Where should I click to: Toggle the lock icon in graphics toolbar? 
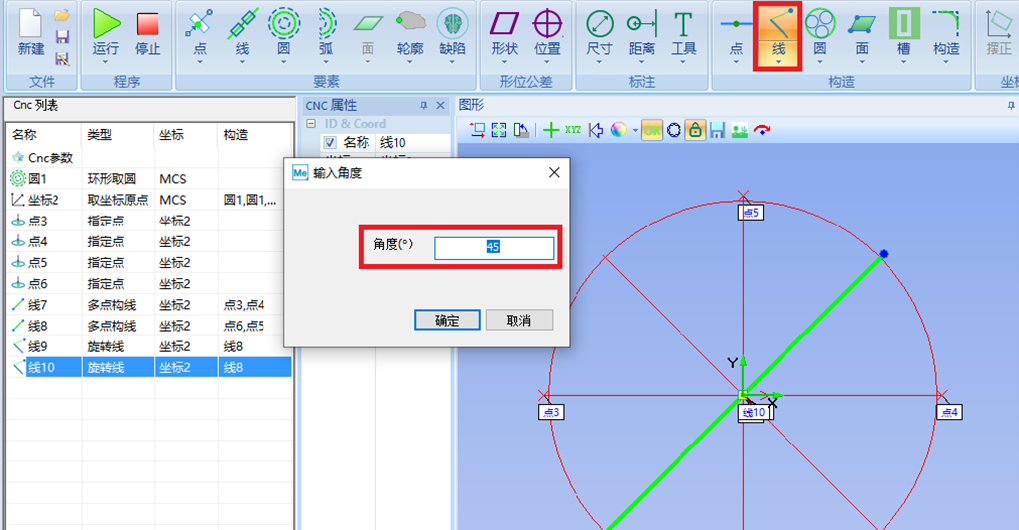tap(695, 130)
